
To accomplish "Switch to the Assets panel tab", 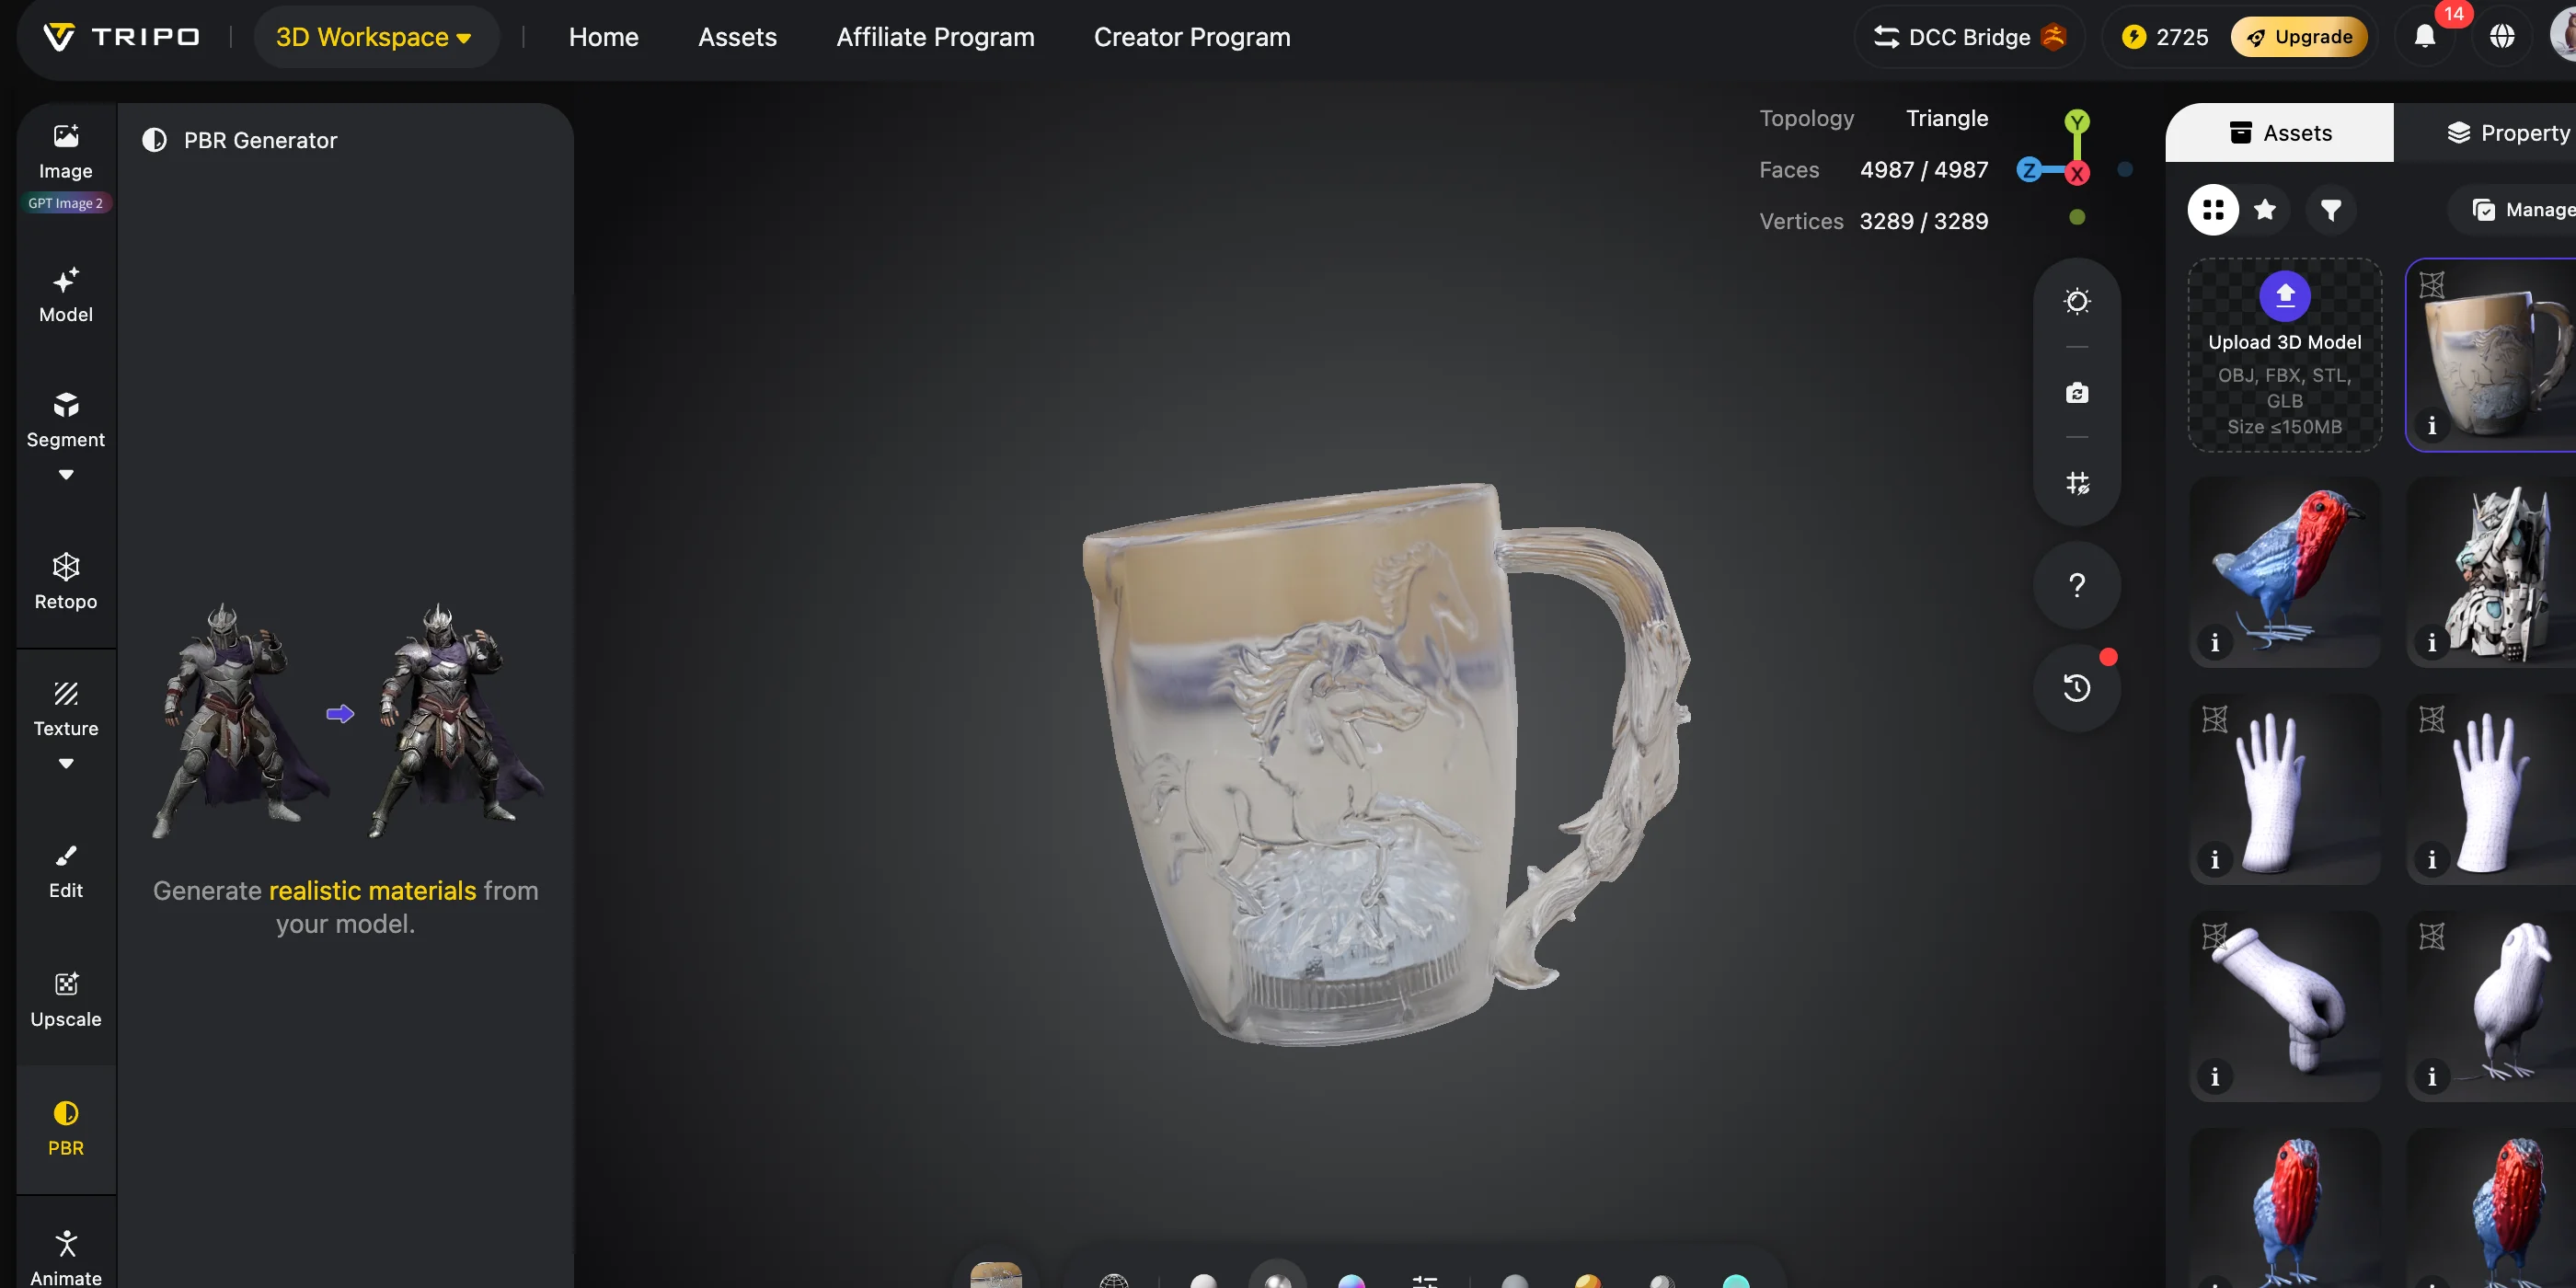I will (2279, 132).
